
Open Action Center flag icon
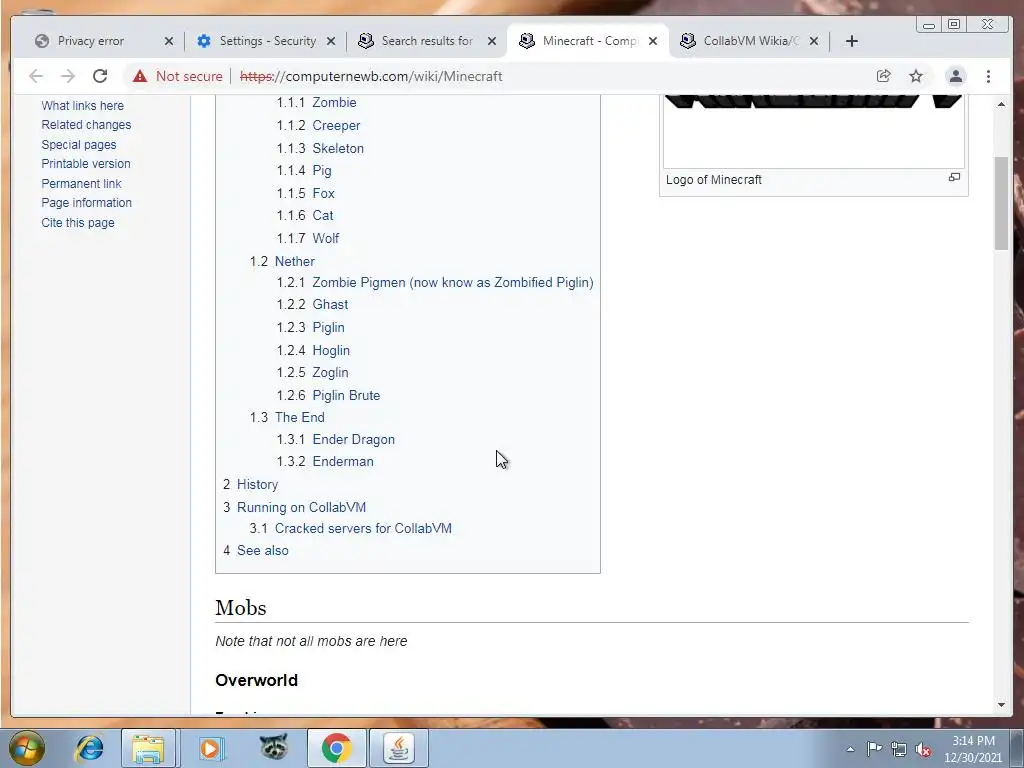coord(874,749)
